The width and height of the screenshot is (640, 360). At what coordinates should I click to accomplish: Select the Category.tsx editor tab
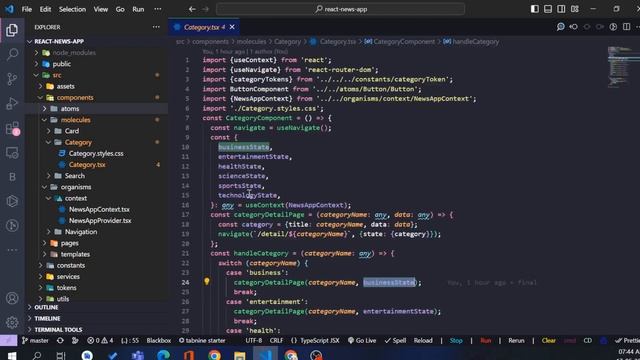click(x=204, y=27)
